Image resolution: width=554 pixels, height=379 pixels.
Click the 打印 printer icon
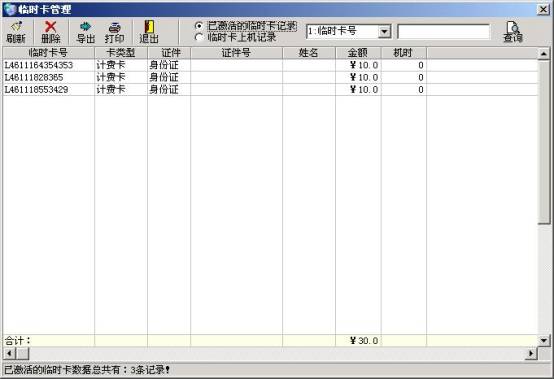(x=114, y=27)
